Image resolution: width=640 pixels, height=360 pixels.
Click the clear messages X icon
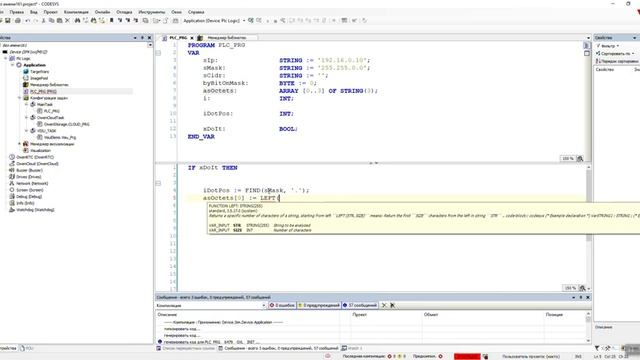pos(384,305)
